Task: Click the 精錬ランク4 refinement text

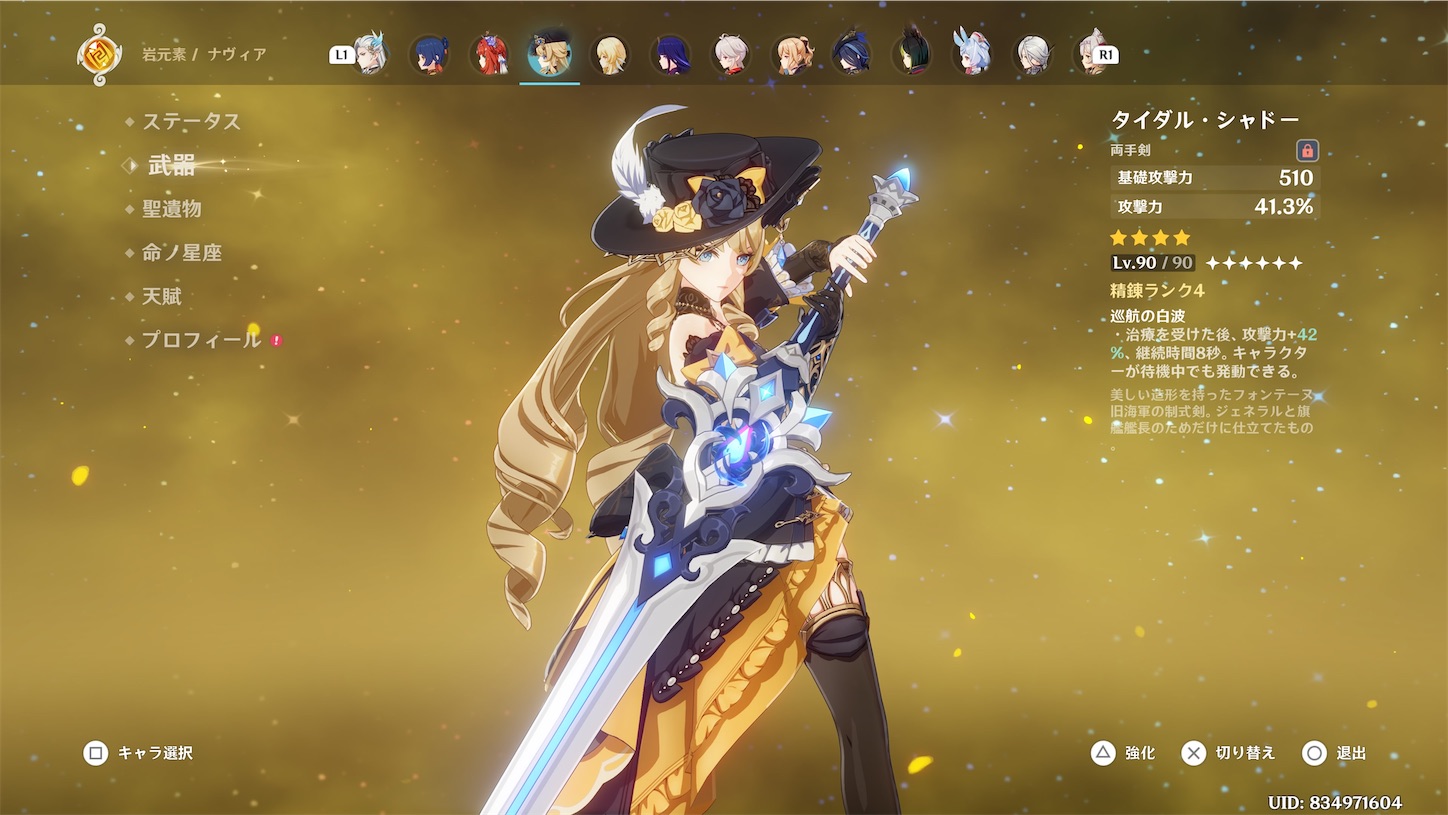Action: point(1157,291)
